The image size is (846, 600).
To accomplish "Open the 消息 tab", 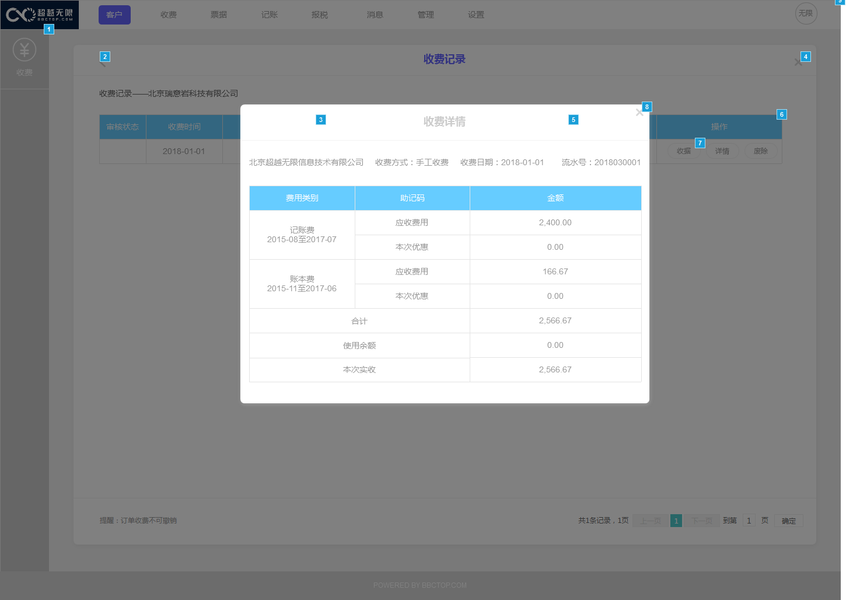I will [375, 15].
